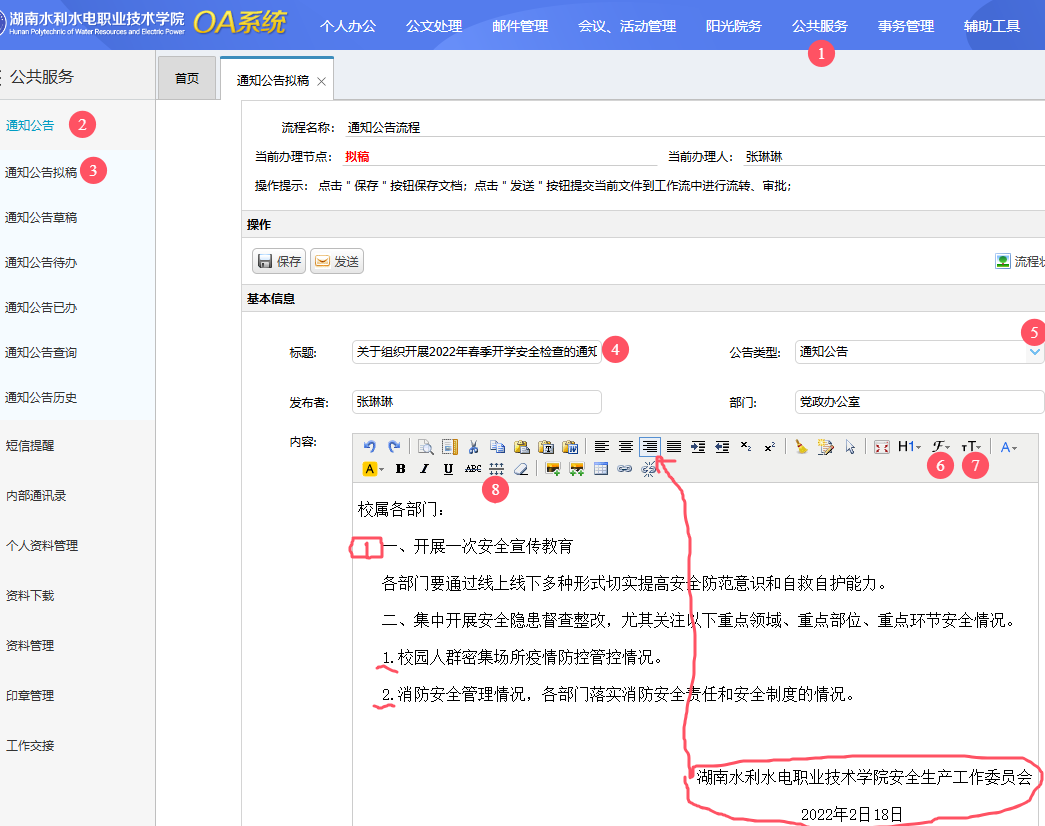The height and width of the screenshot is (826, 1045).
Task: Toggle strikethrough formatting
Action: pos(473,469)
